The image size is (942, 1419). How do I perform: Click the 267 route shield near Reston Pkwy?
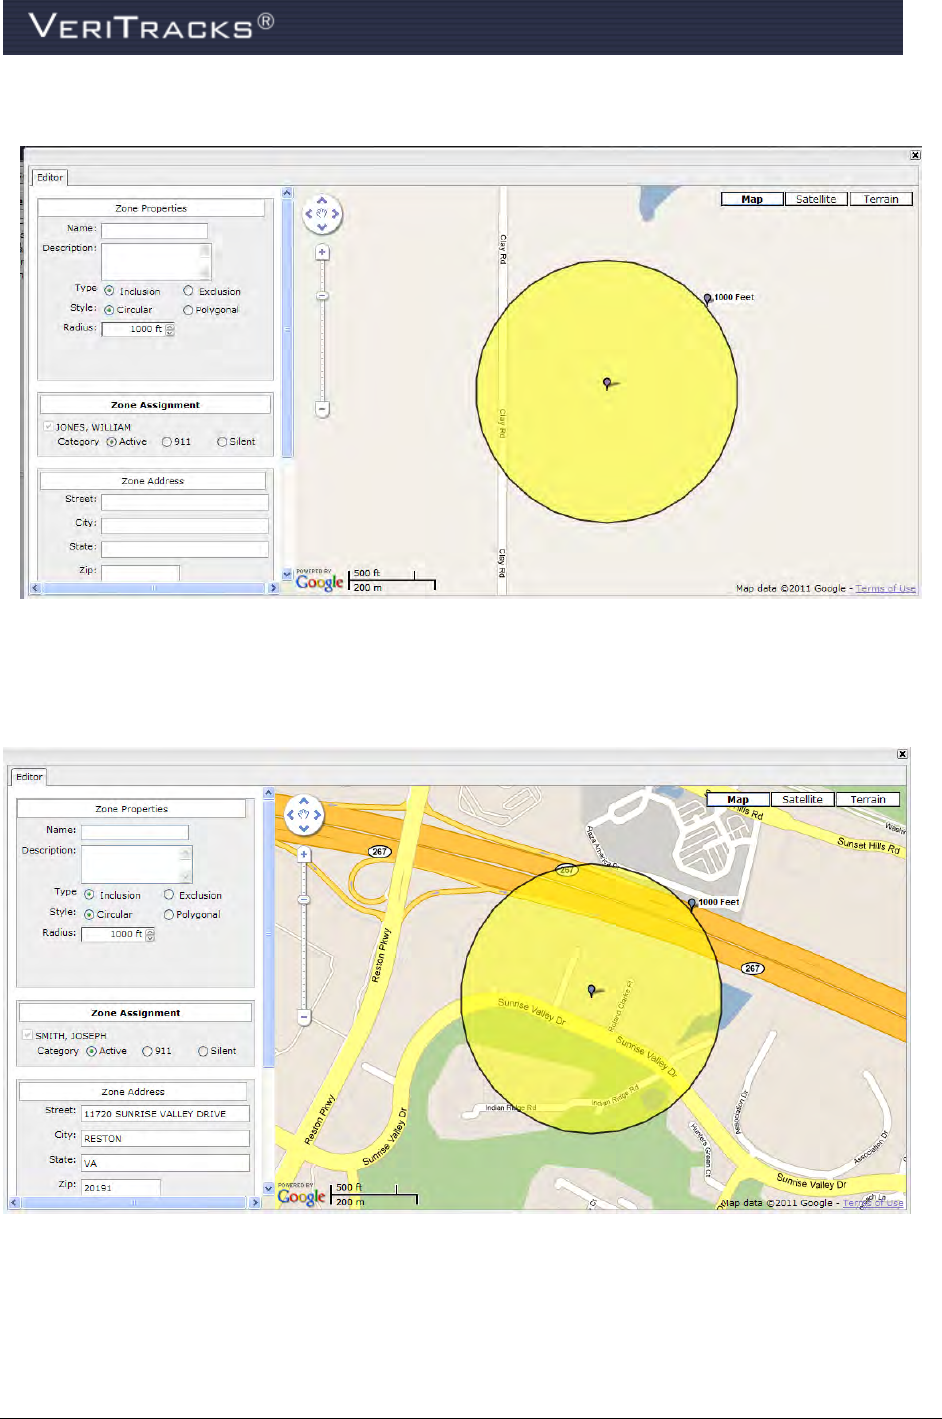(x=379, y=852)
